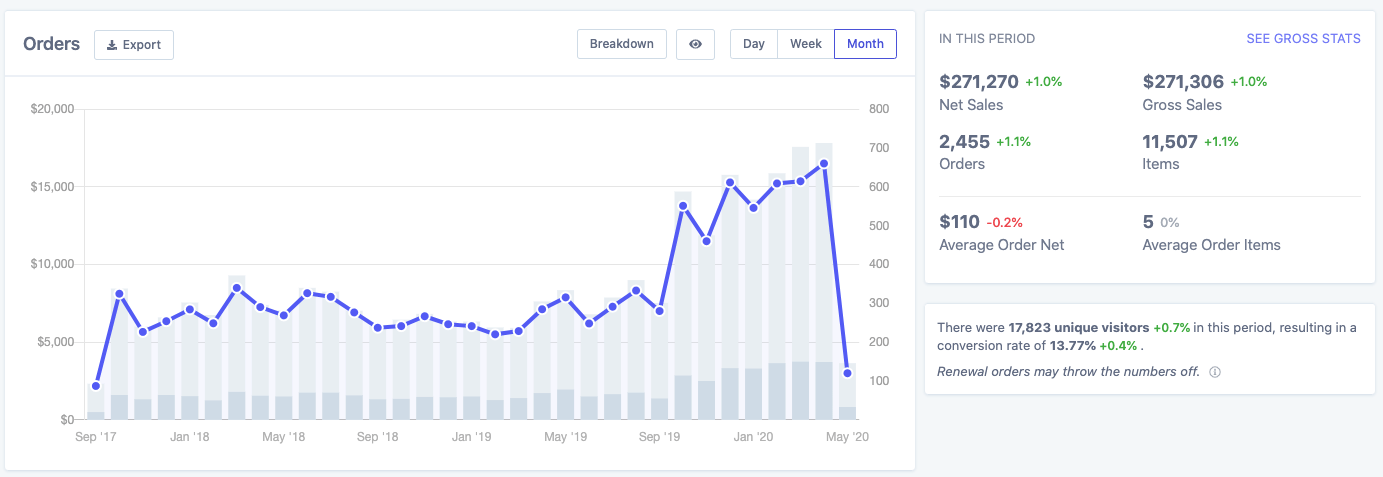1383x477 pixels.
Task: Select the final May '20 data point
Action: [847, 373]
